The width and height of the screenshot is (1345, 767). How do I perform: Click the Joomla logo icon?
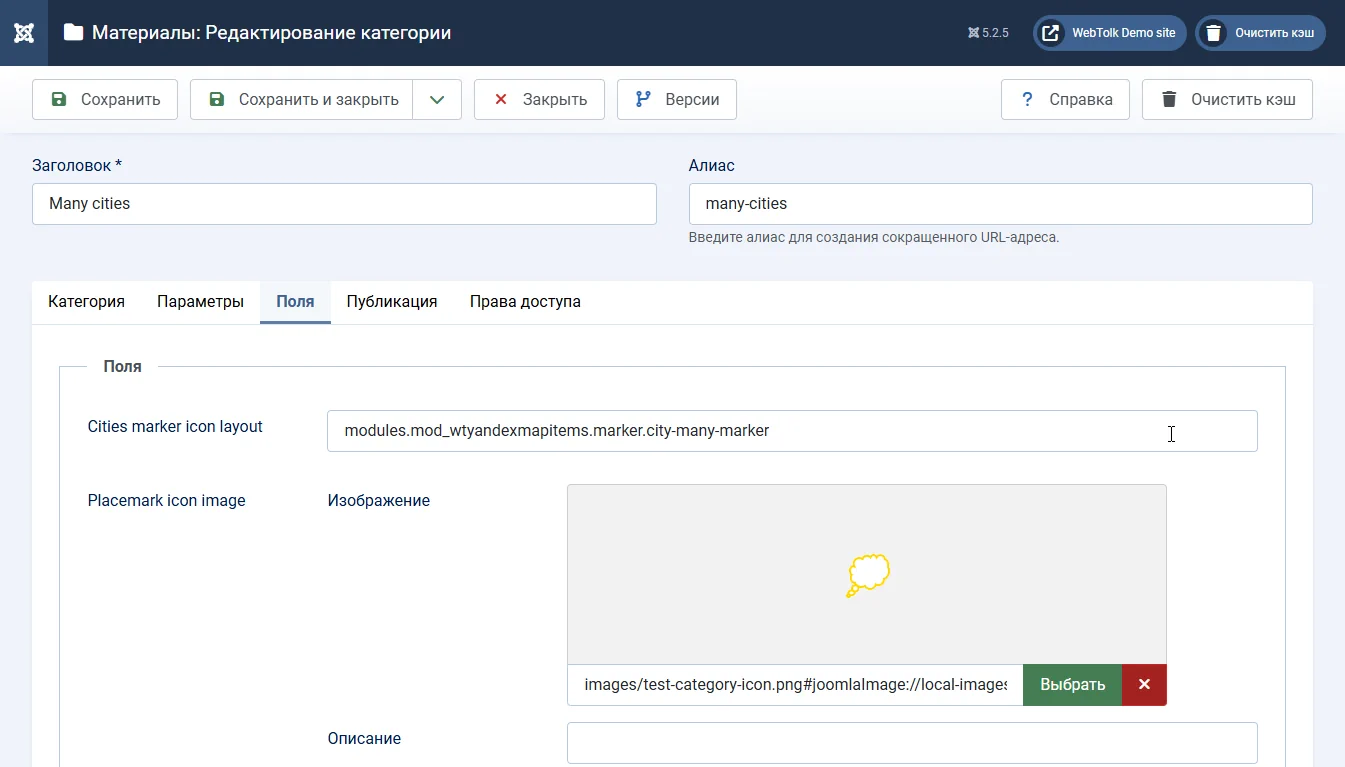tap(24, 33)
